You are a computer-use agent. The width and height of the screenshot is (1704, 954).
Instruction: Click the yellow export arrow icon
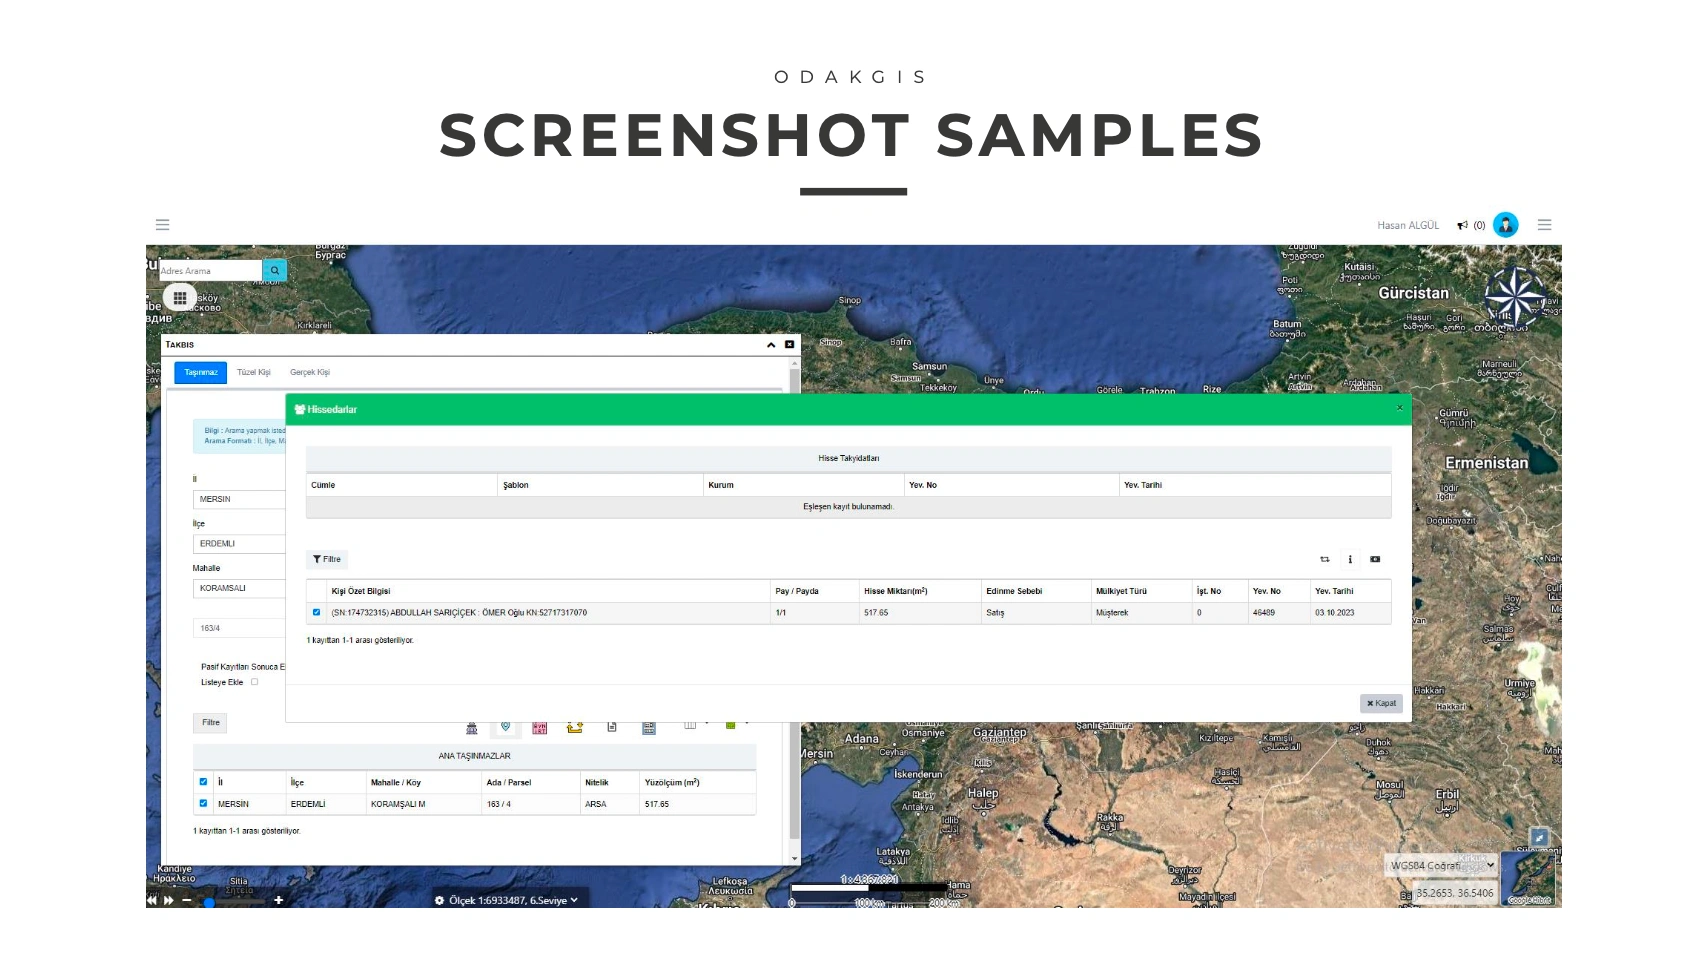(575, 728)
